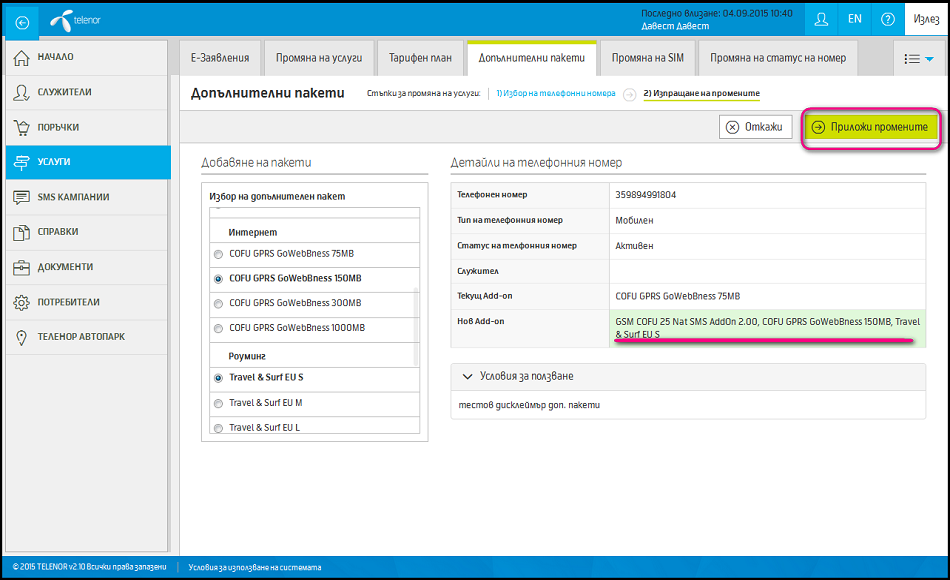Open ПОТРЕБИТЕЛИ in the sidebar

(x=87, y=302)
